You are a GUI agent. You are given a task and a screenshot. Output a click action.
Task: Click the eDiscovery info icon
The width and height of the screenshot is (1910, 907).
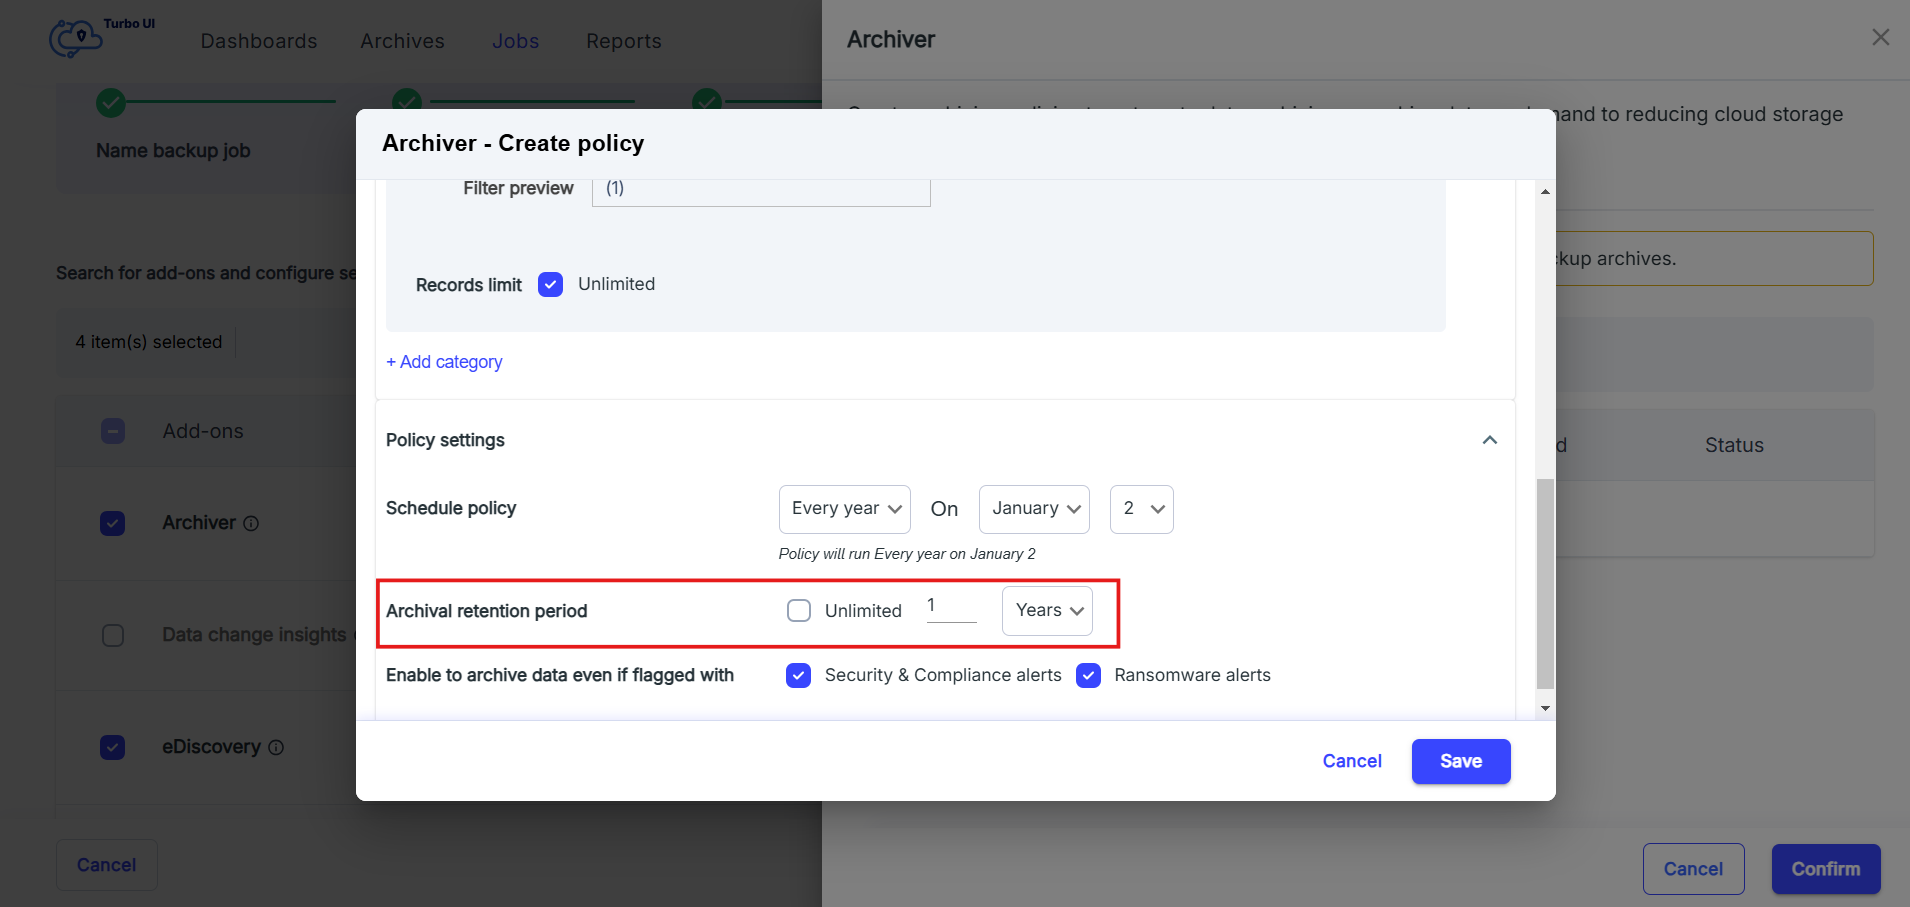276,747
